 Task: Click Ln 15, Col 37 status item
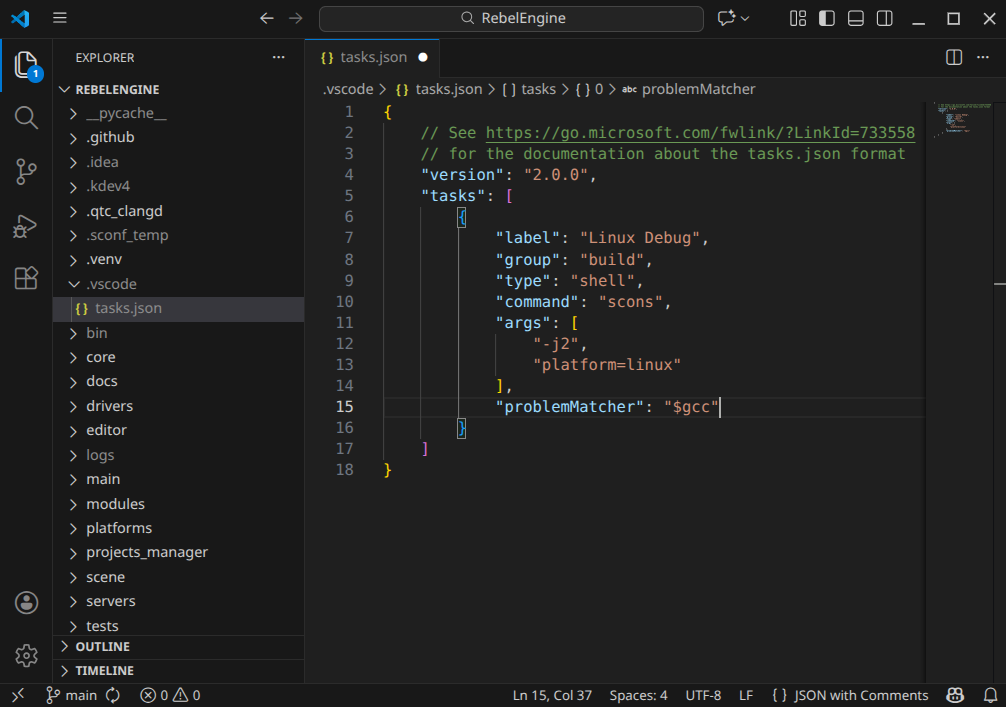tap(552, 695)
